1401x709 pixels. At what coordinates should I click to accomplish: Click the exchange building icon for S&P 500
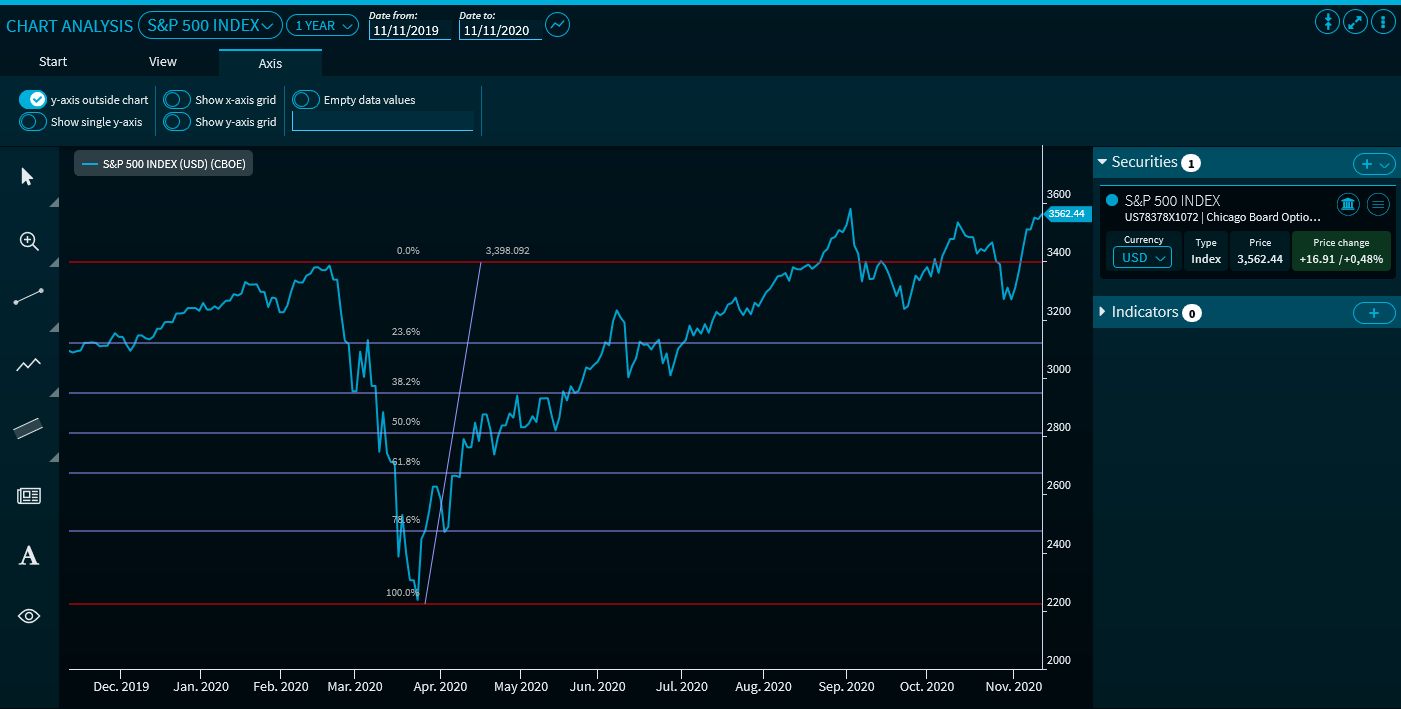[1347, 205]
